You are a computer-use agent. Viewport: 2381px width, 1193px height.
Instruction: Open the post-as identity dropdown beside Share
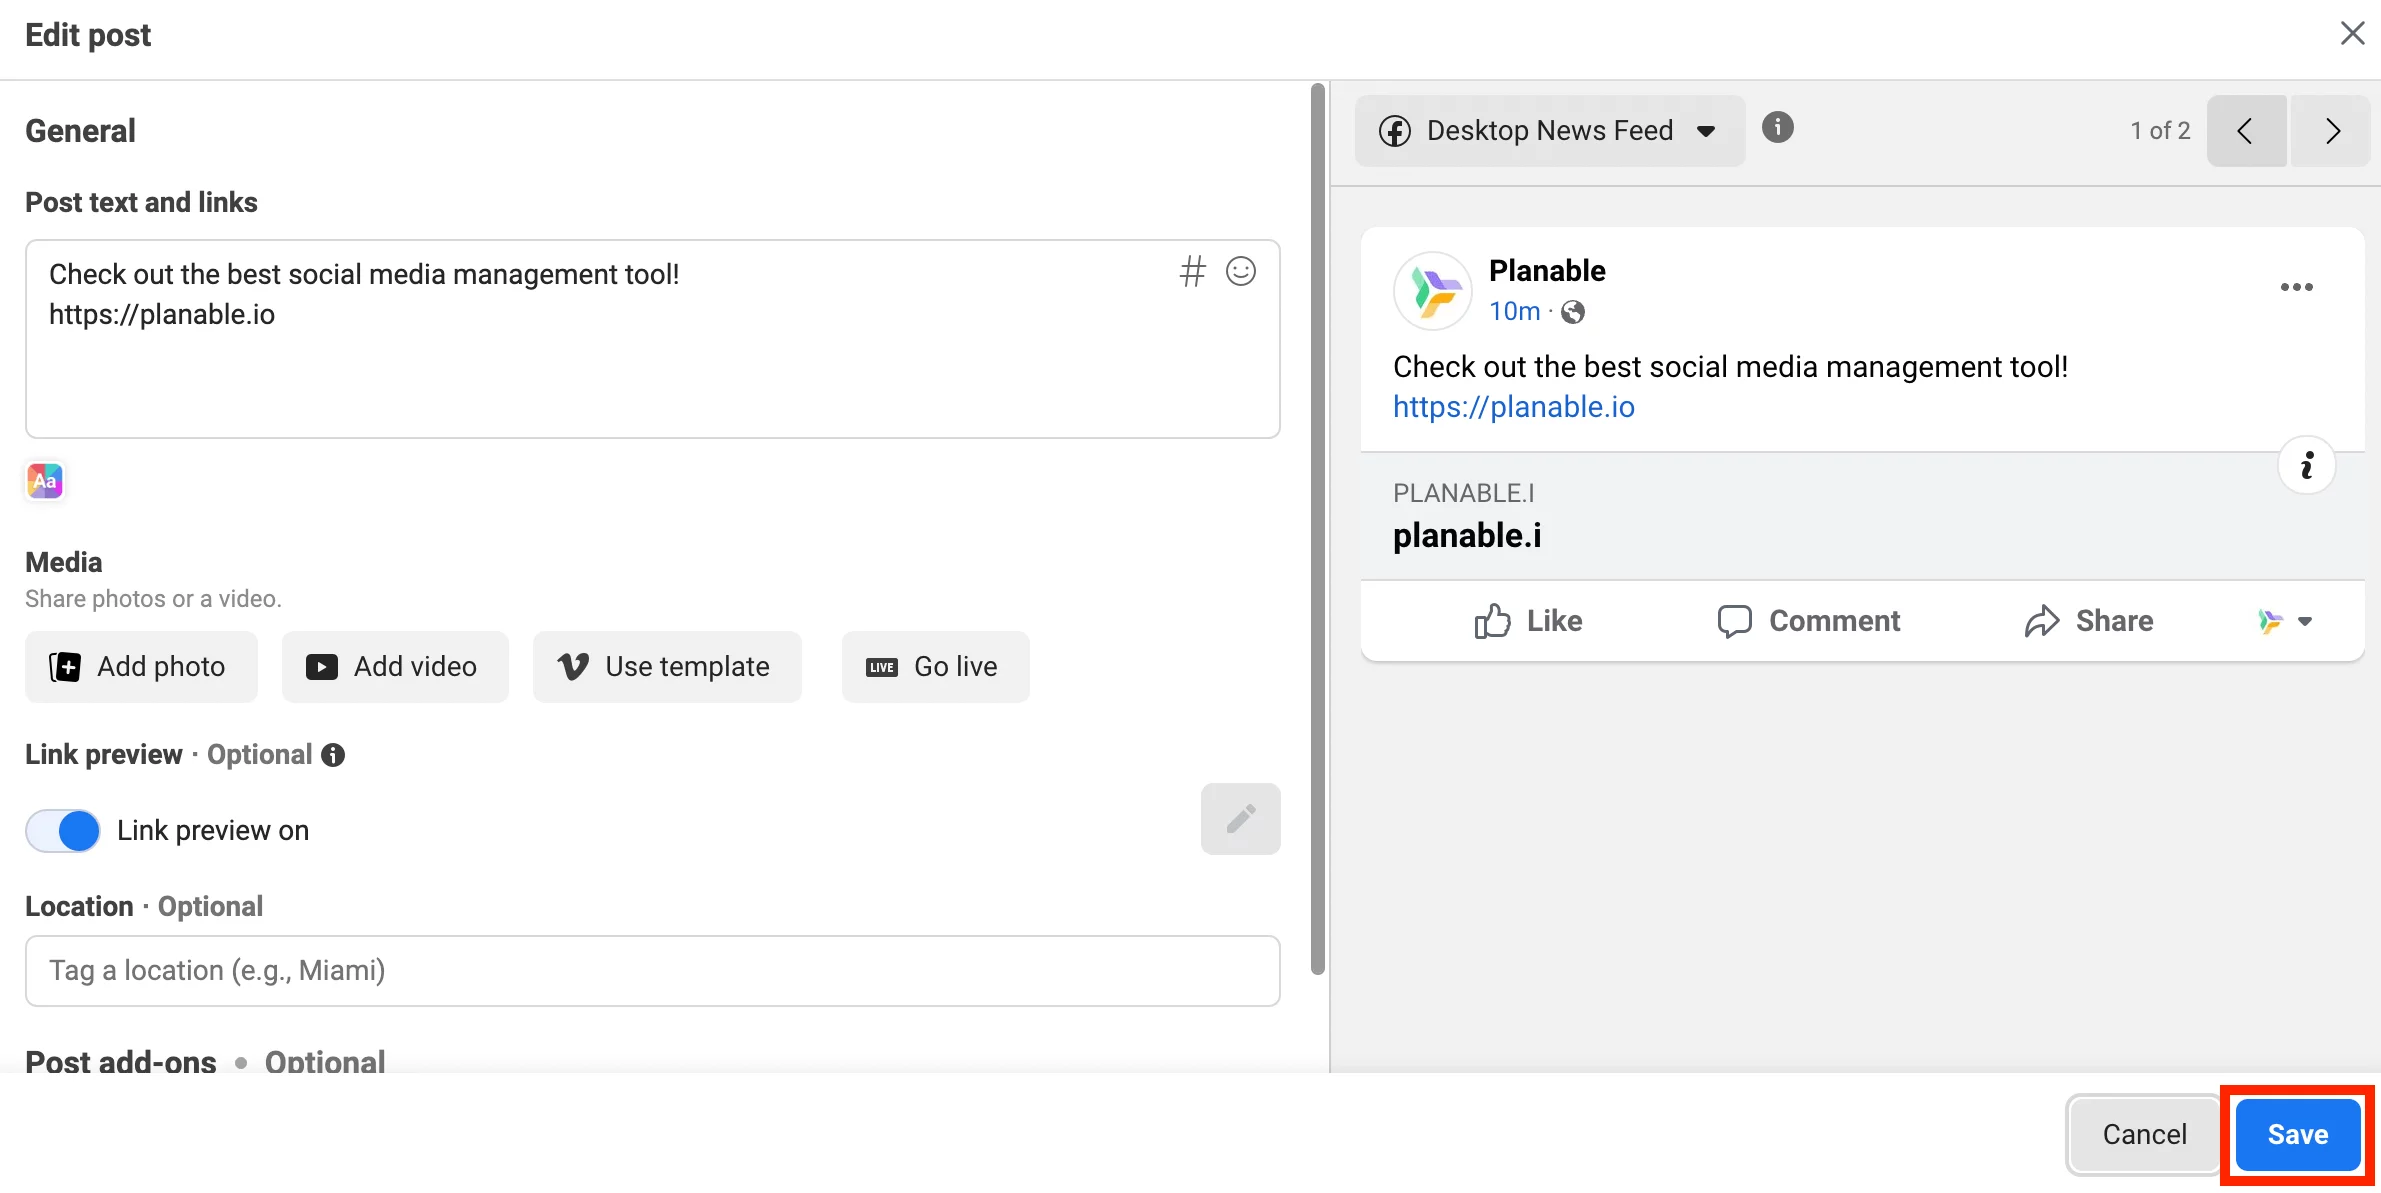[2284, 621]
